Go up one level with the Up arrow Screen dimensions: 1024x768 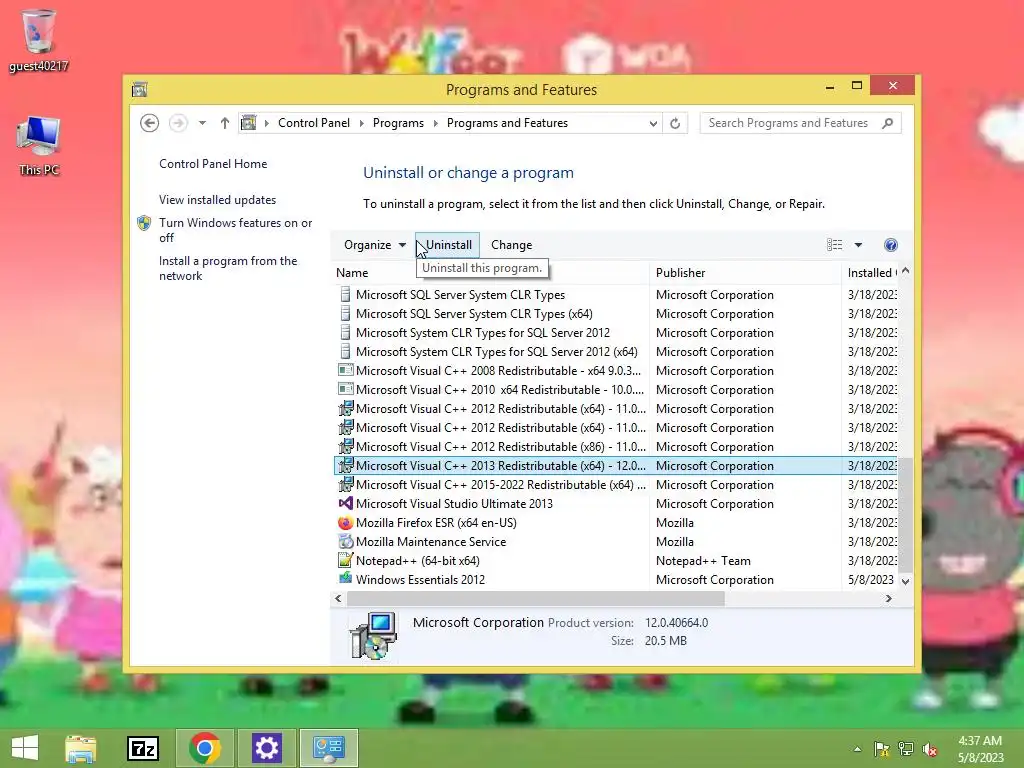[225, 123]
